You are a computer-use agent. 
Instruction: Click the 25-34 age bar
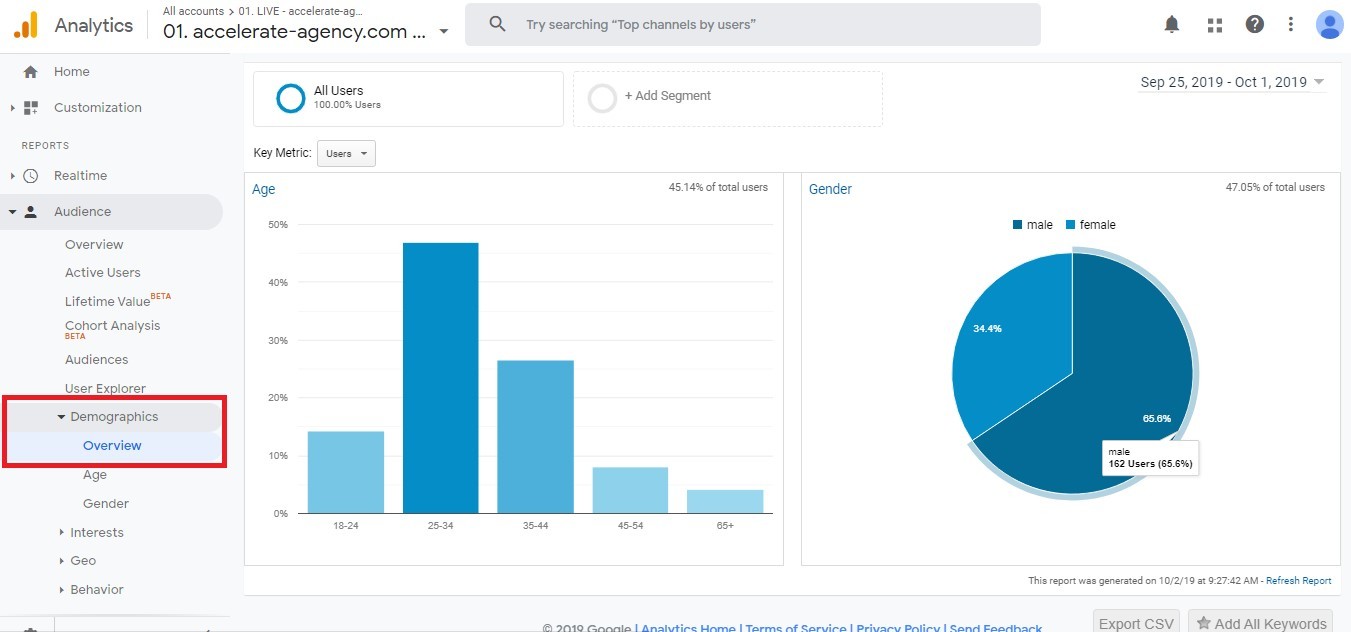tap(440, 380)
